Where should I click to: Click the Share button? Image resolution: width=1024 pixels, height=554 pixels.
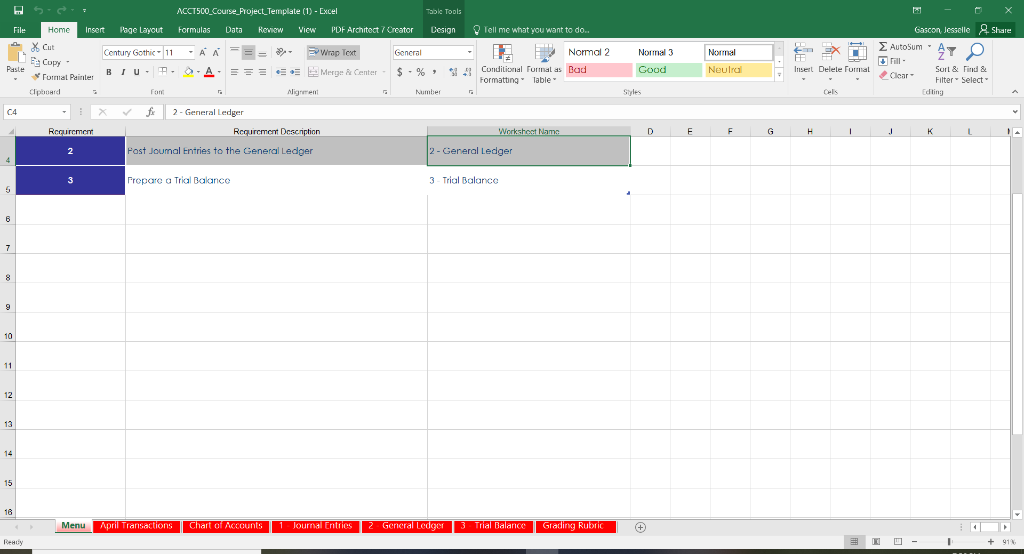995,29
